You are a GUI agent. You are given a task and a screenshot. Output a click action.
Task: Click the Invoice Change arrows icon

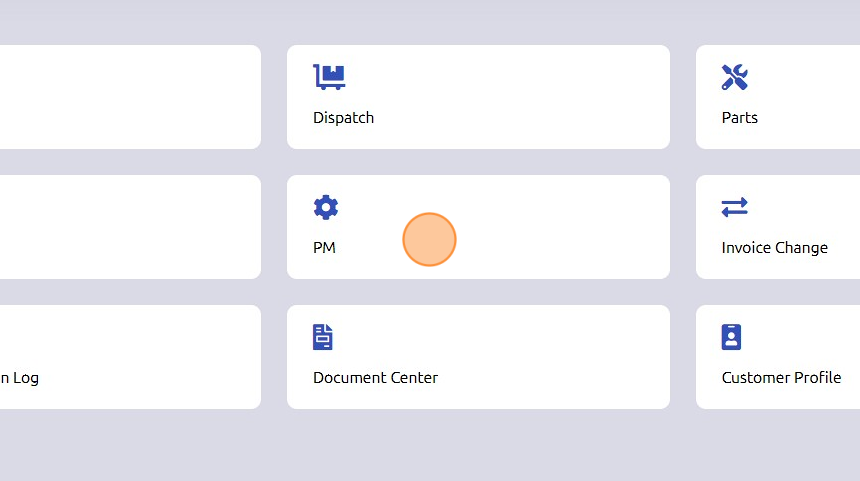click(734, 207)
